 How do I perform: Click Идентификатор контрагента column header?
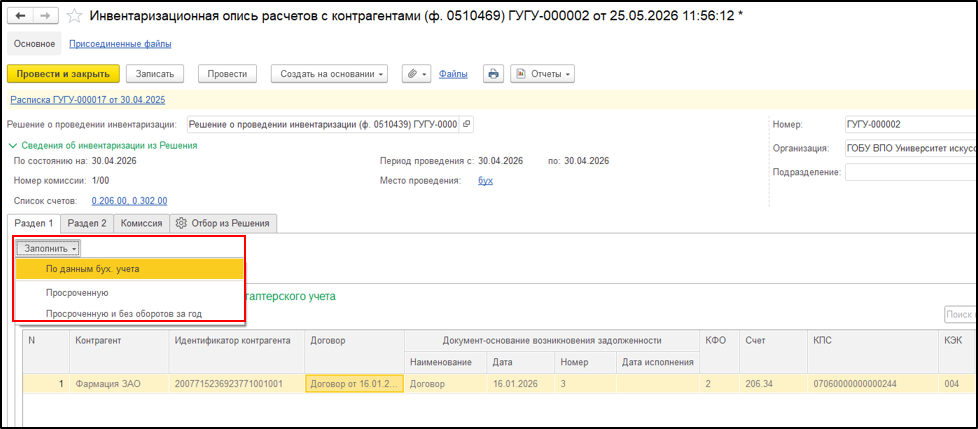236,351
